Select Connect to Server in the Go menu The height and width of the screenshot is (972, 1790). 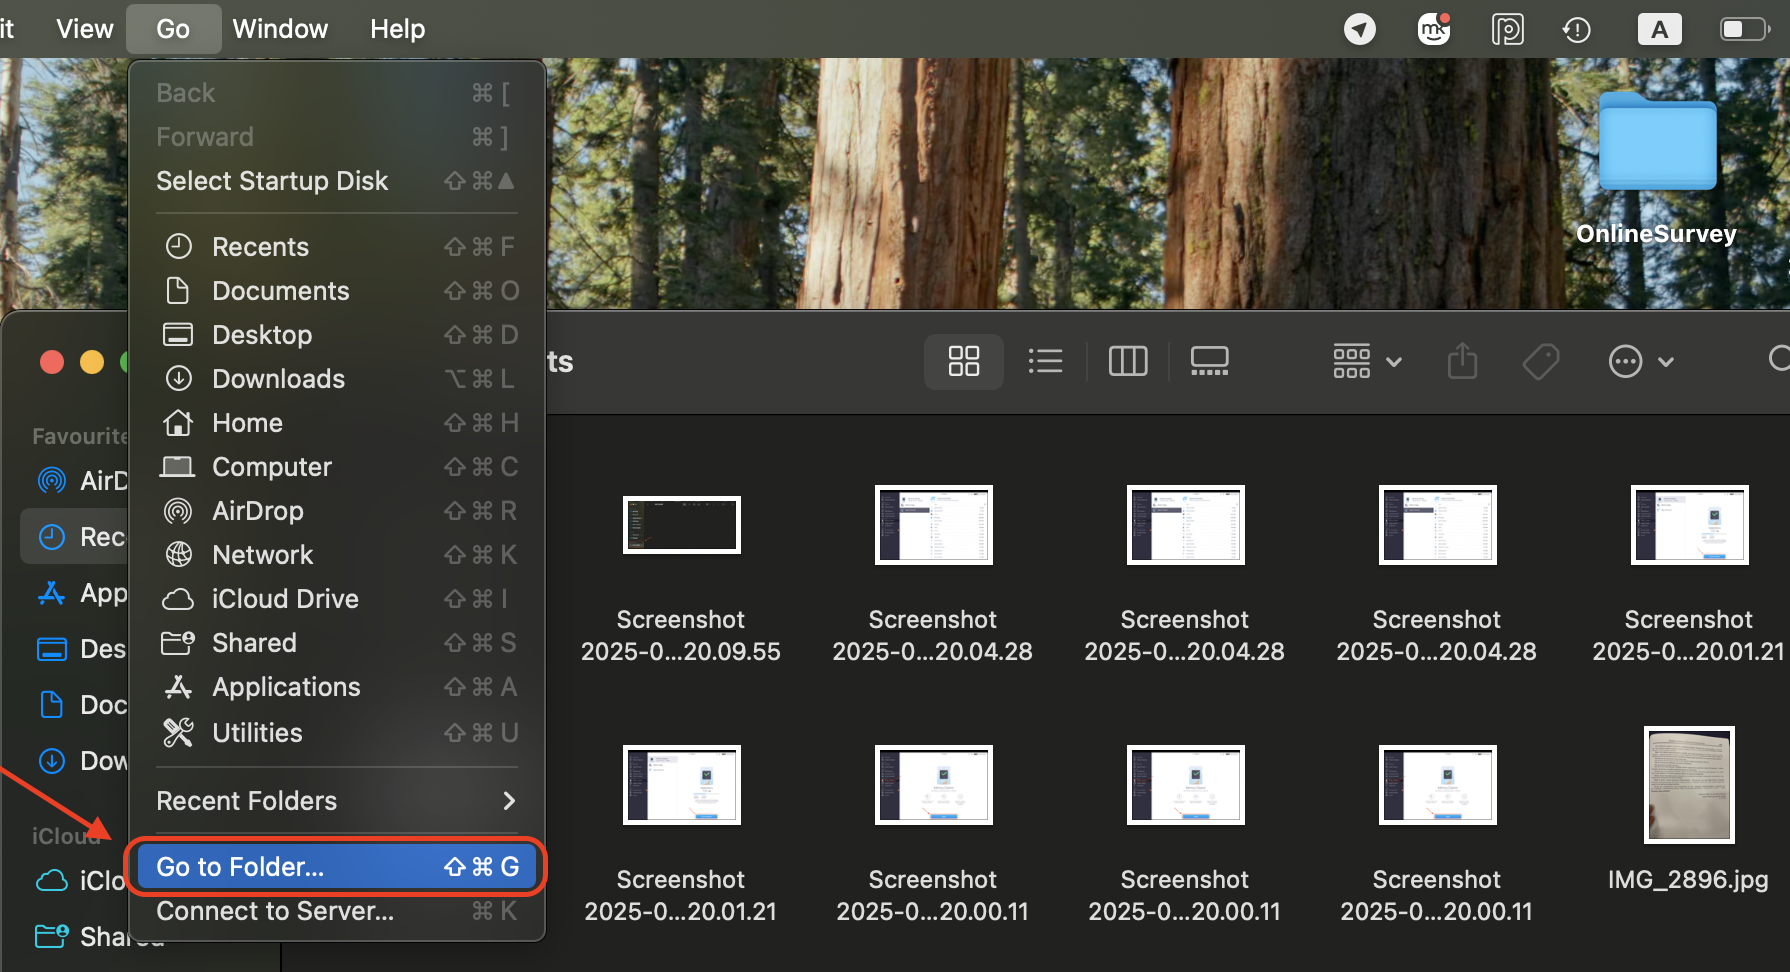tap(275, 910)
